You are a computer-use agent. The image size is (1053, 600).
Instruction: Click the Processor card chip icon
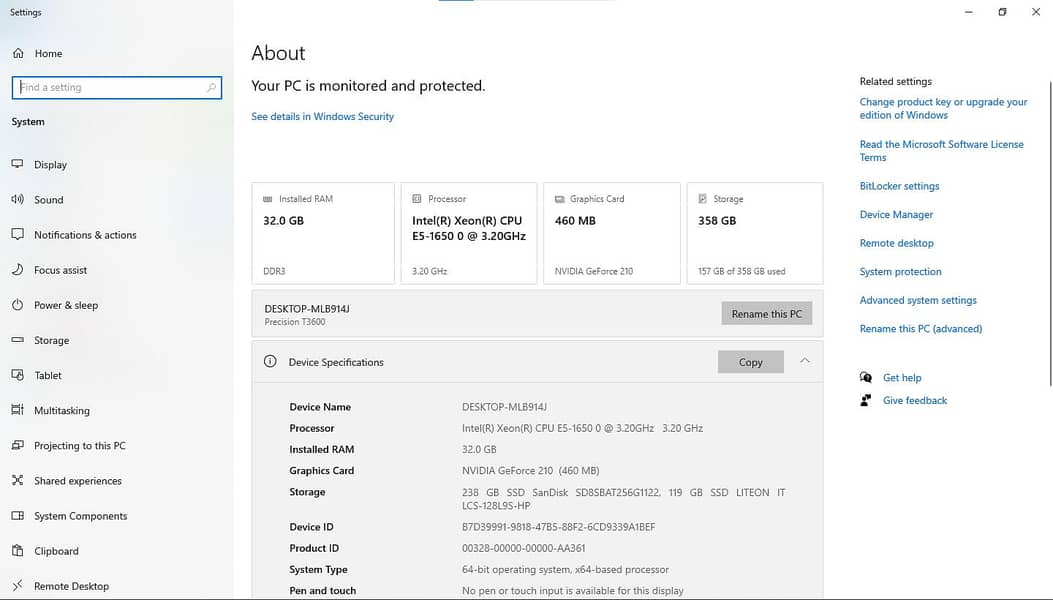click(x=416, y=199)
